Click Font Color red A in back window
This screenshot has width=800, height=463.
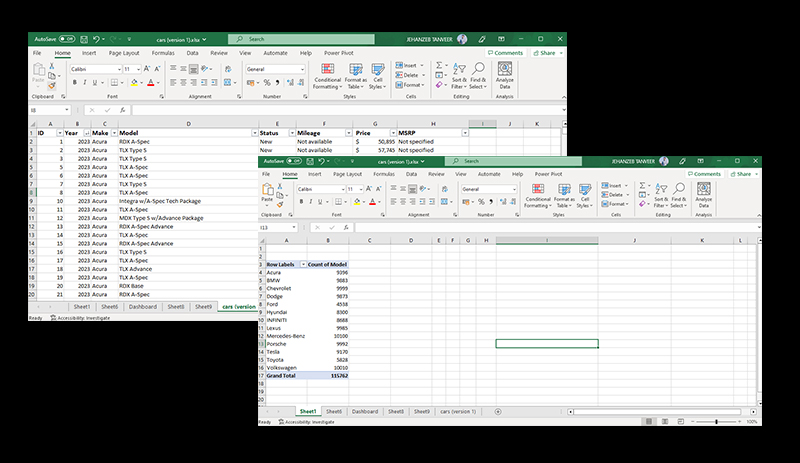click(151, 82)
